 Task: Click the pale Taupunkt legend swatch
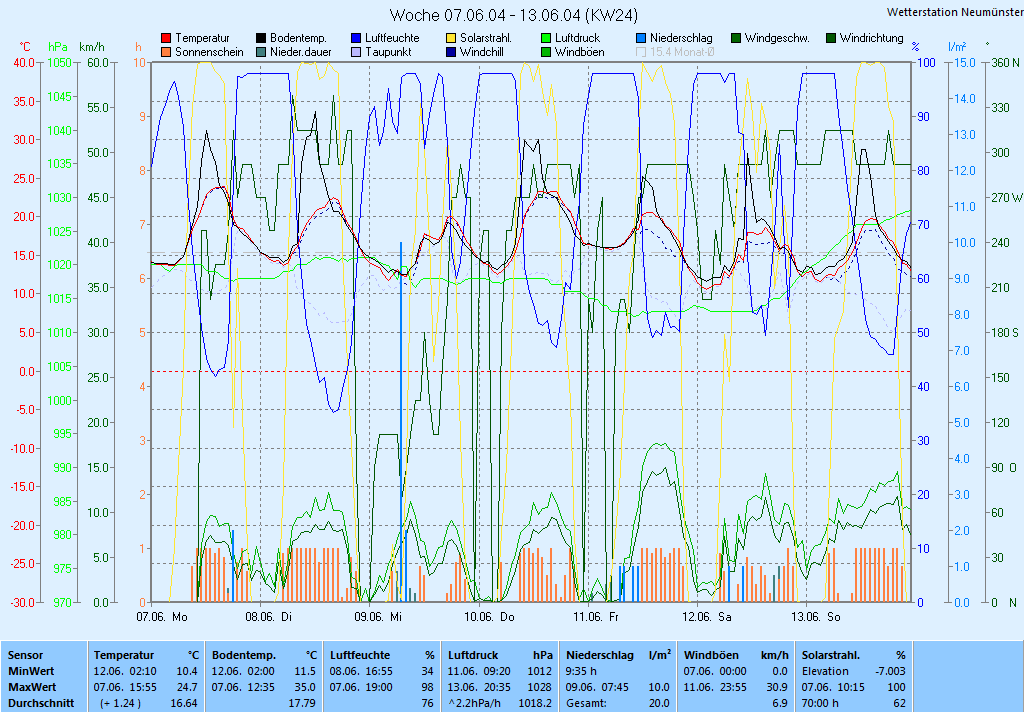point(355,52)
